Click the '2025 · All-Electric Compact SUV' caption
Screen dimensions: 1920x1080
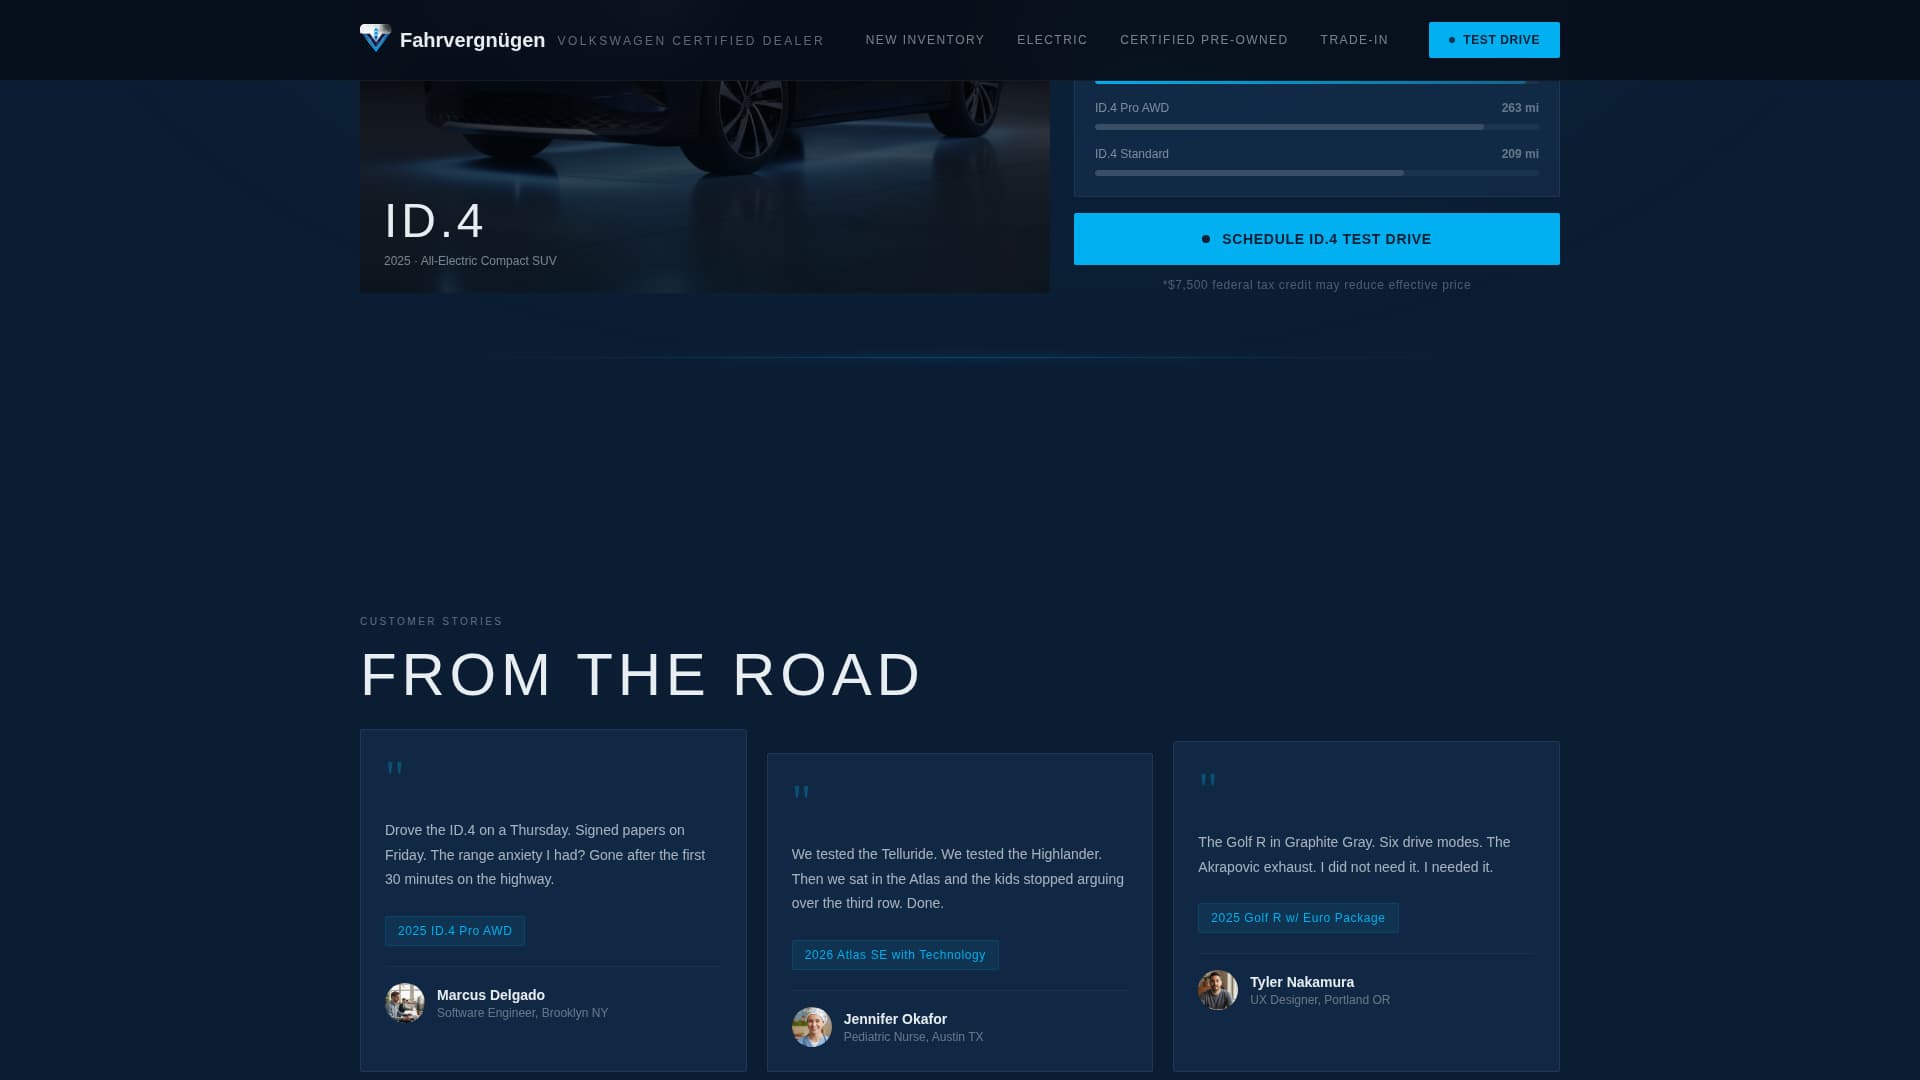click(x=470, y=261)
